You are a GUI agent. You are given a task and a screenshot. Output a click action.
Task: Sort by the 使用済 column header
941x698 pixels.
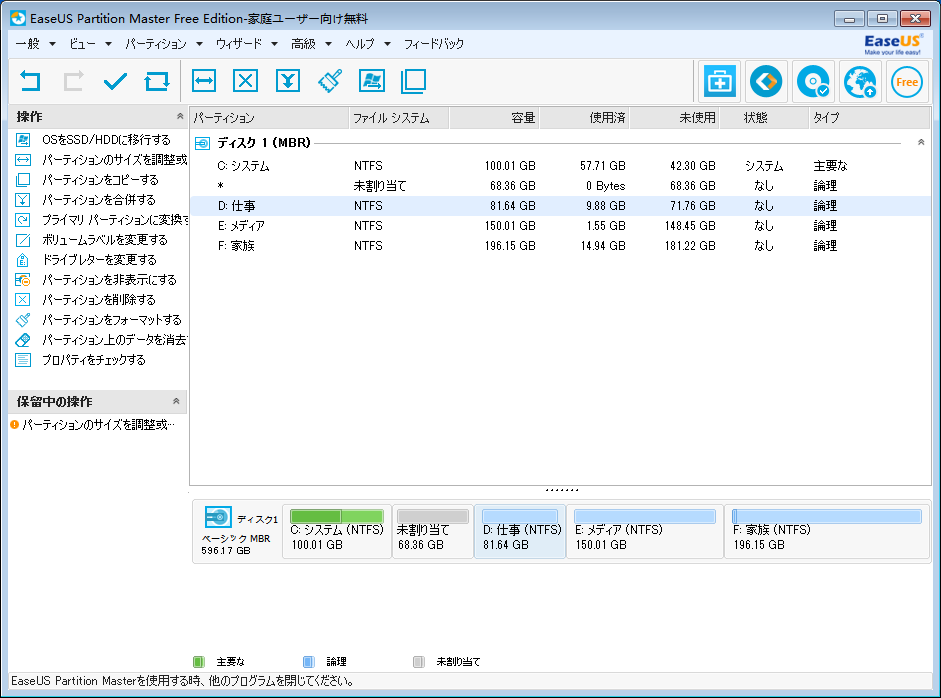[584, 118]
